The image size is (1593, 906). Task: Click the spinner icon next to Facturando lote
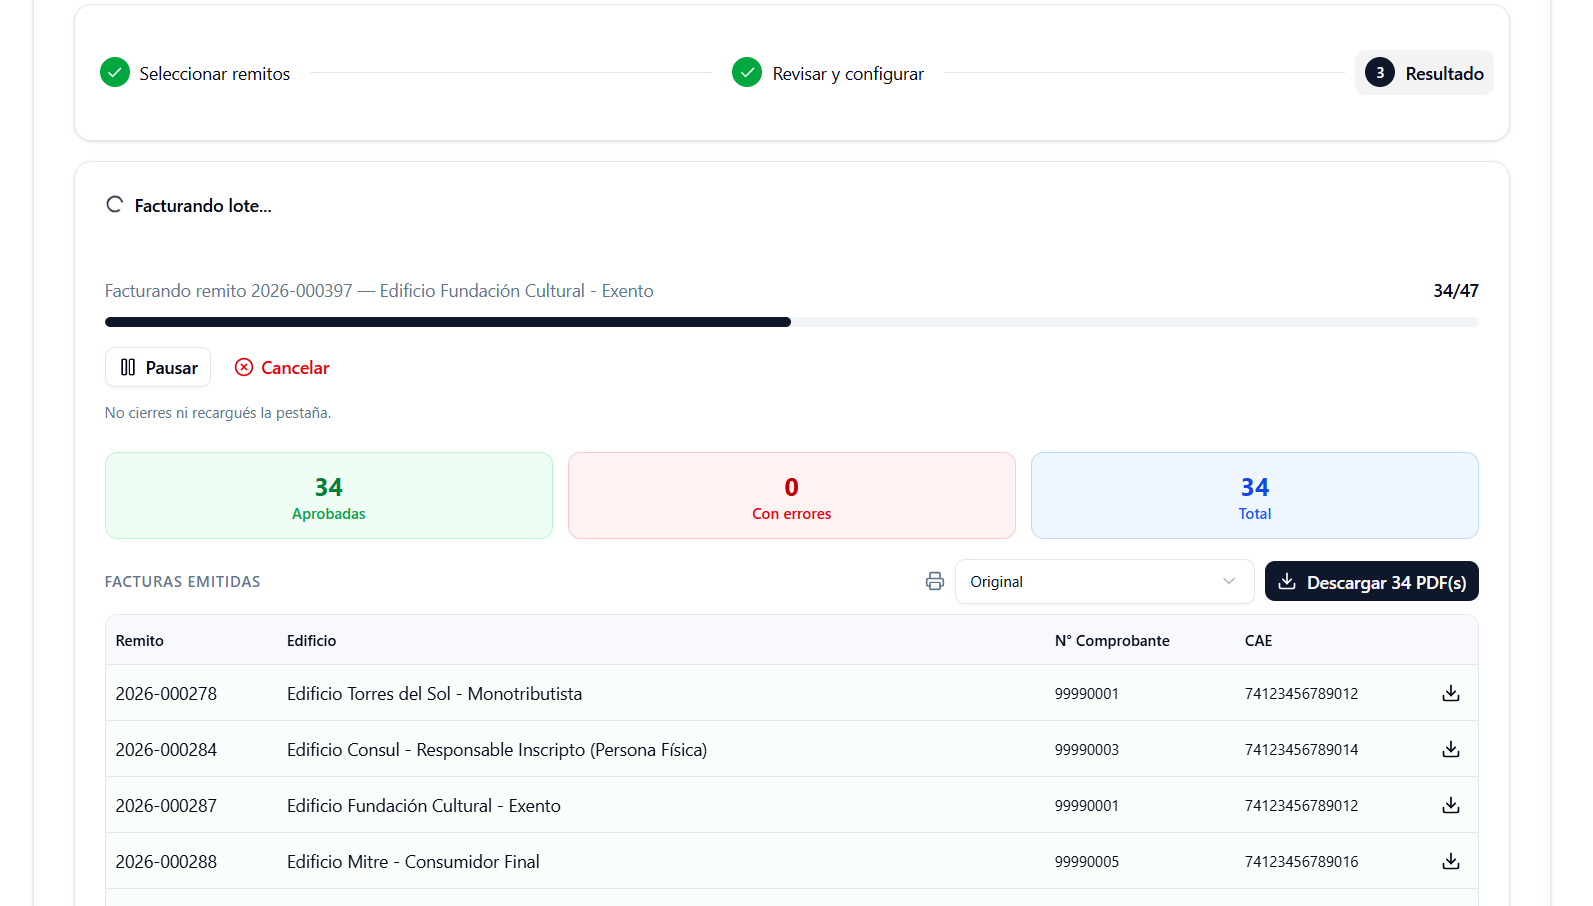tap(115, 205)
